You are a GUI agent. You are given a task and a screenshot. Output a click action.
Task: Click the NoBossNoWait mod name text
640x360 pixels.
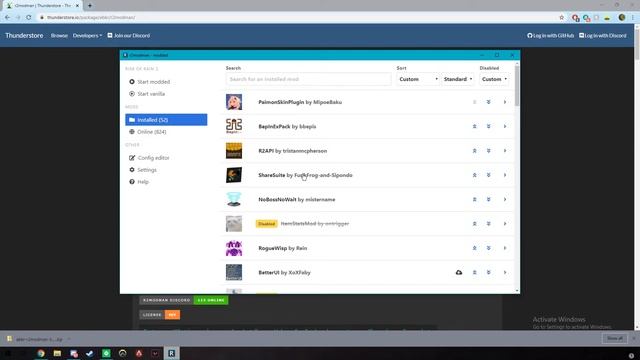[x=277, y=200]
